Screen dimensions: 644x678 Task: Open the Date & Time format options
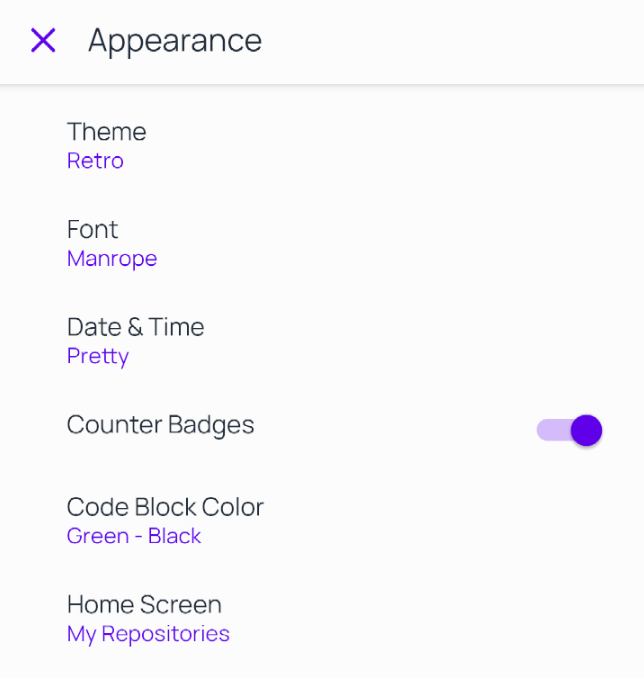322,341
